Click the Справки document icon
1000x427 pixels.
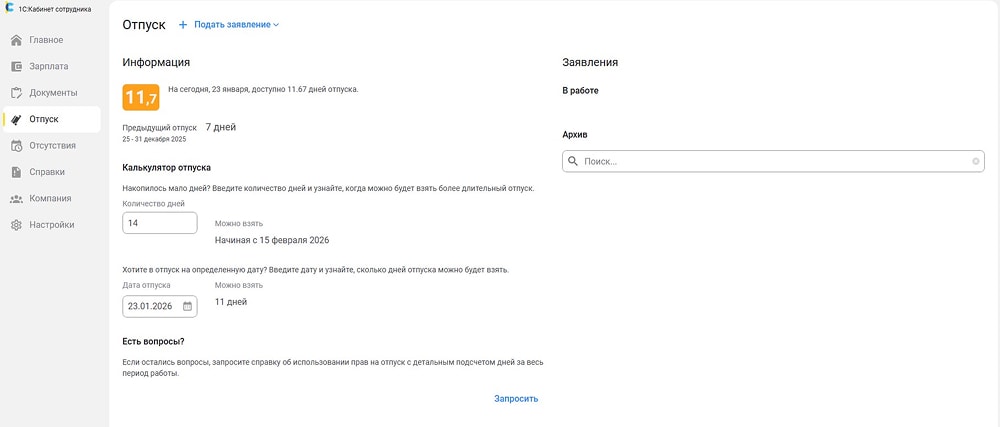[16, 172]
